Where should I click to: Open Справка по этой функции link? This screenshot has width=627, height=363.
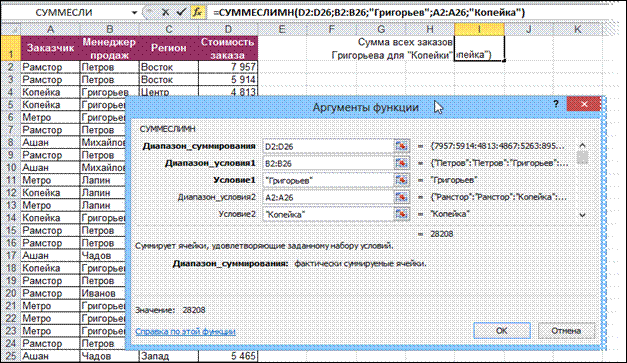185,331
